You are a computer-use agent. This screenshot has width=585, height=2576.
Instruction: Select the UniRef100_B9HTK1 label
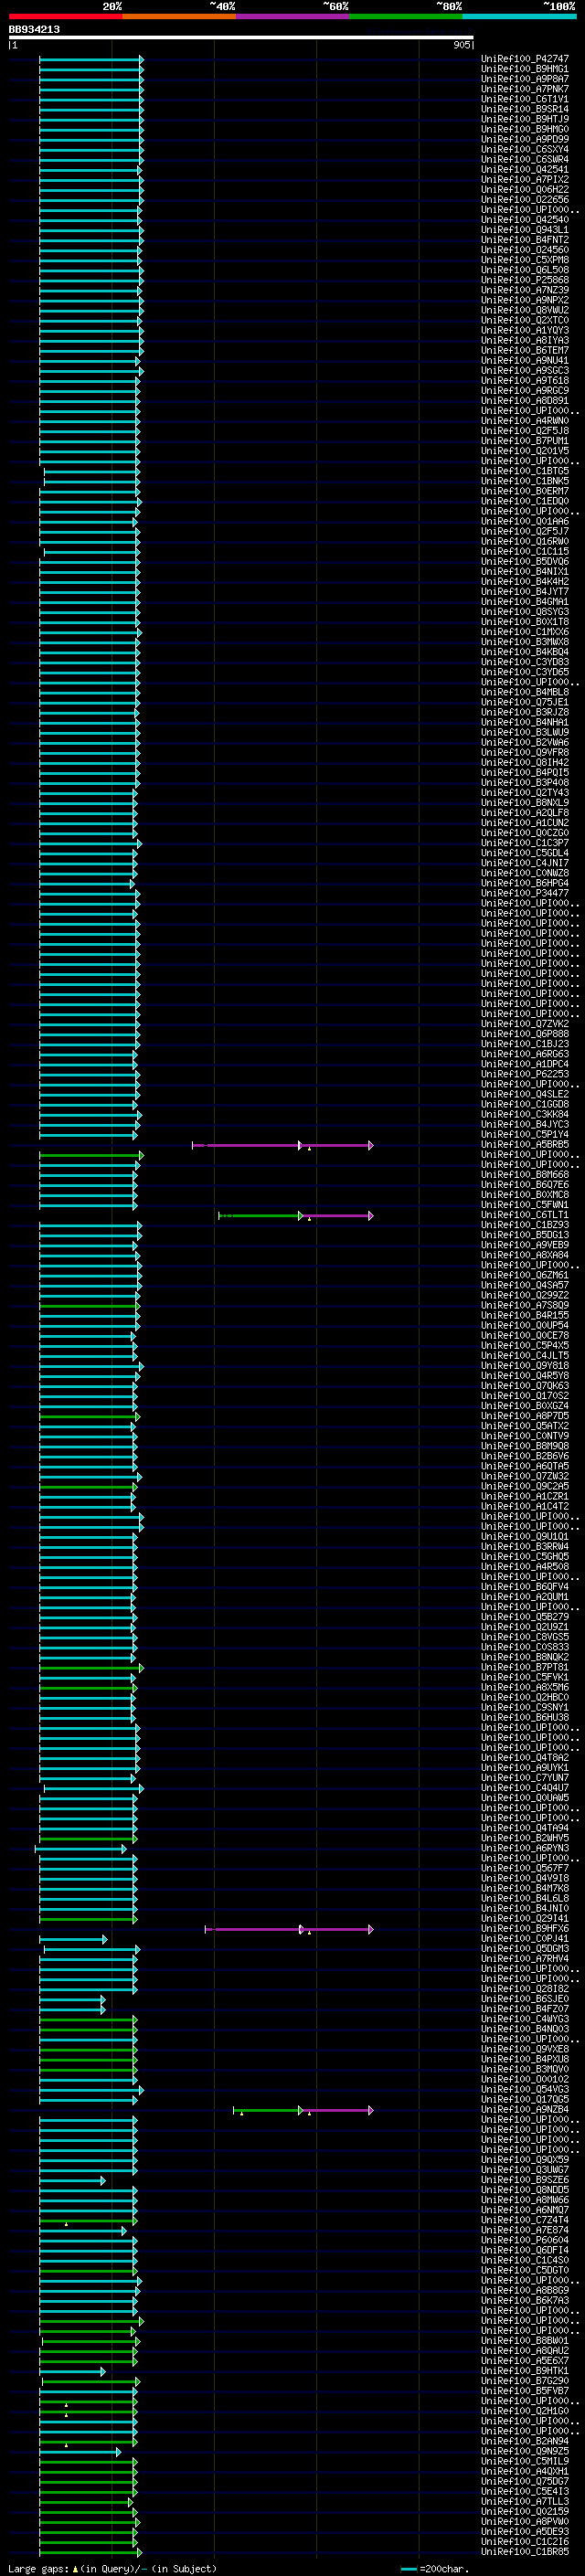click(x=525, y=2371)
